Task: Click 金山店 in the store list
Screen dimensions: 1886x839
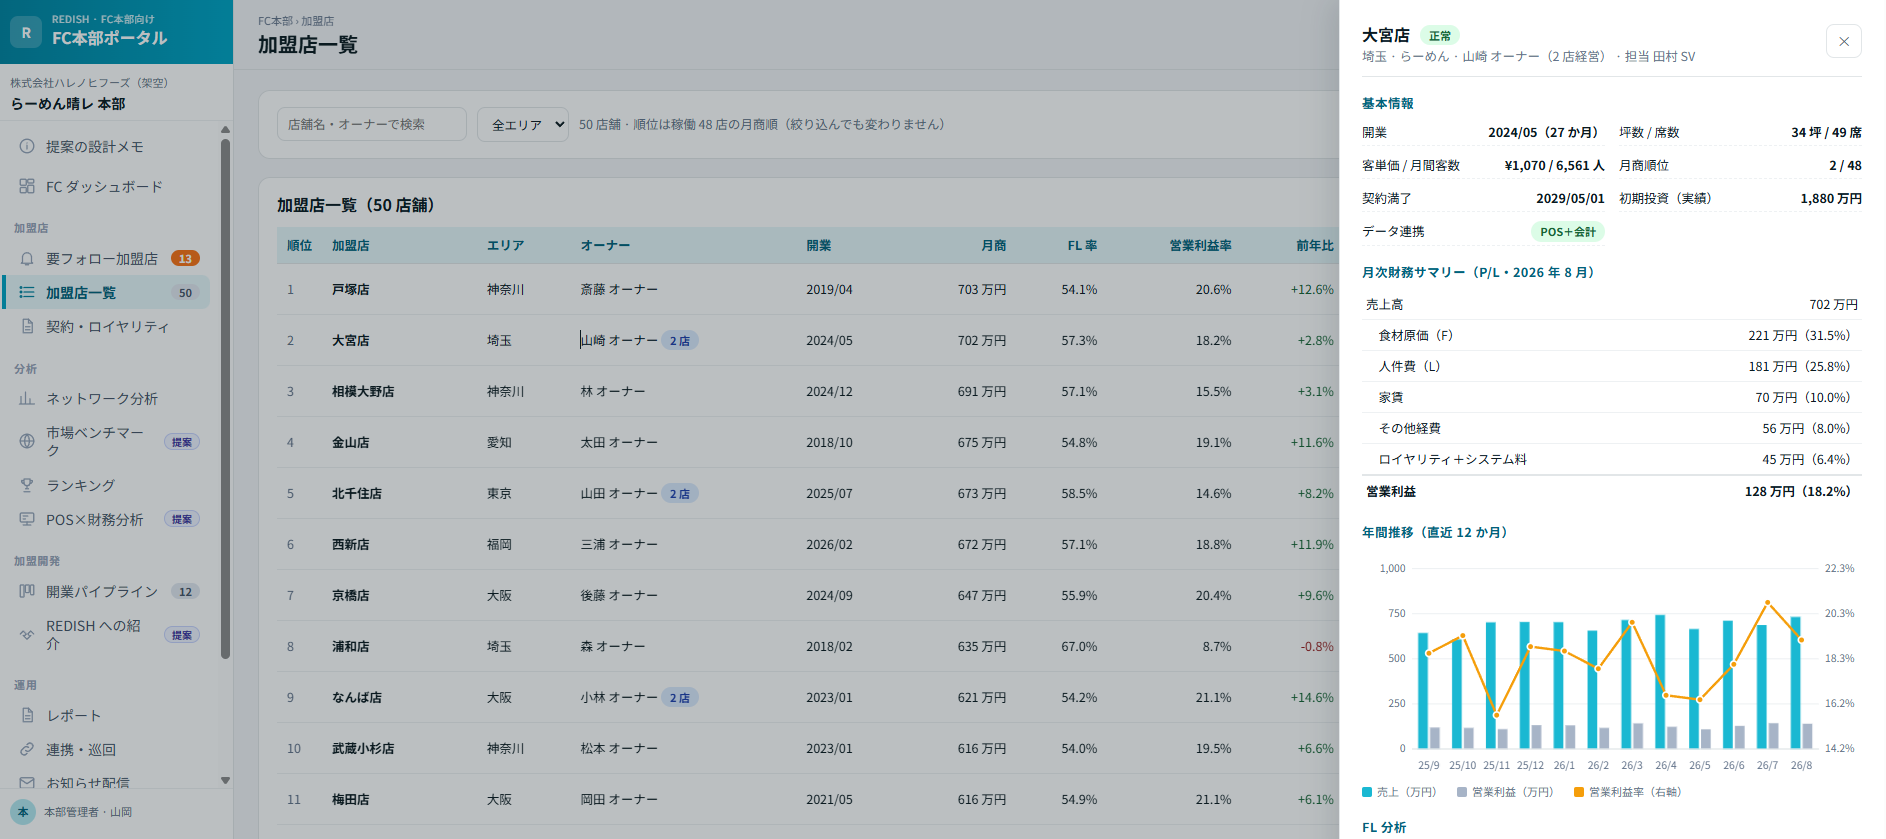Action: tap(351, 442)
